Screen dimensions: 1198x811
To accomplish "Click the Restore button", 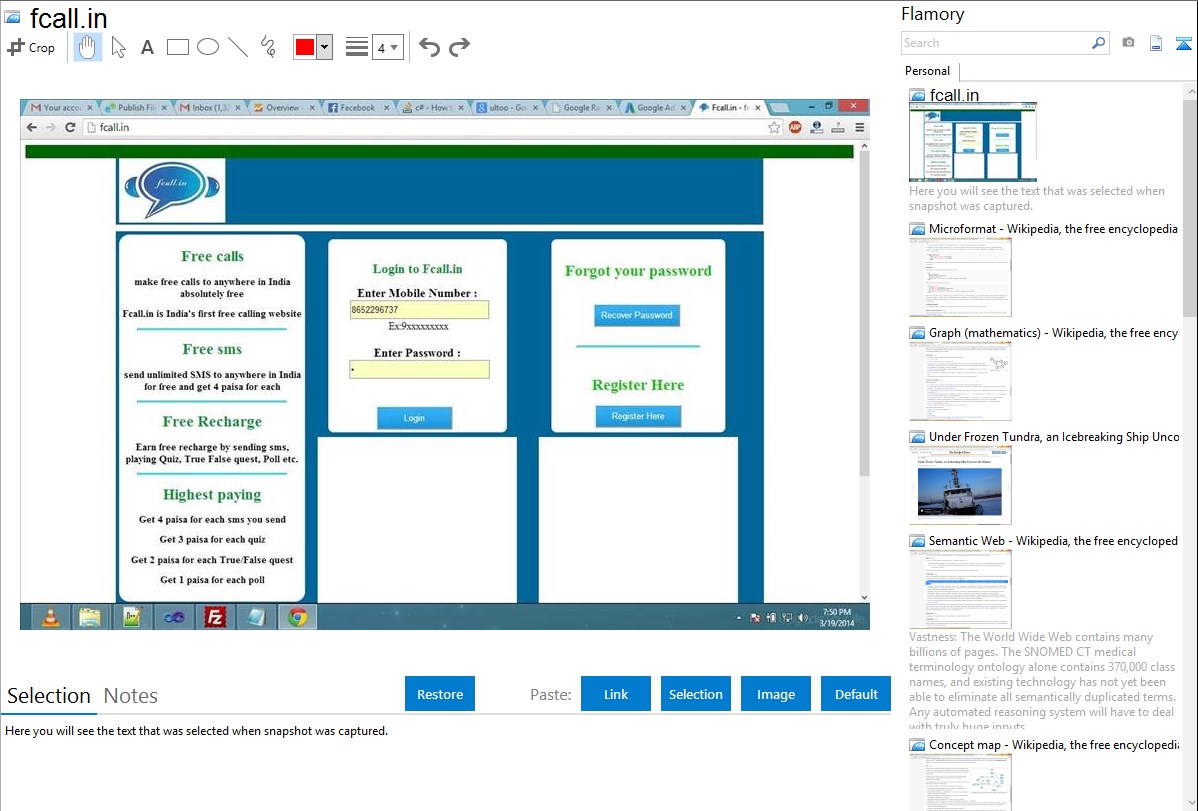I will pos(440,694).
